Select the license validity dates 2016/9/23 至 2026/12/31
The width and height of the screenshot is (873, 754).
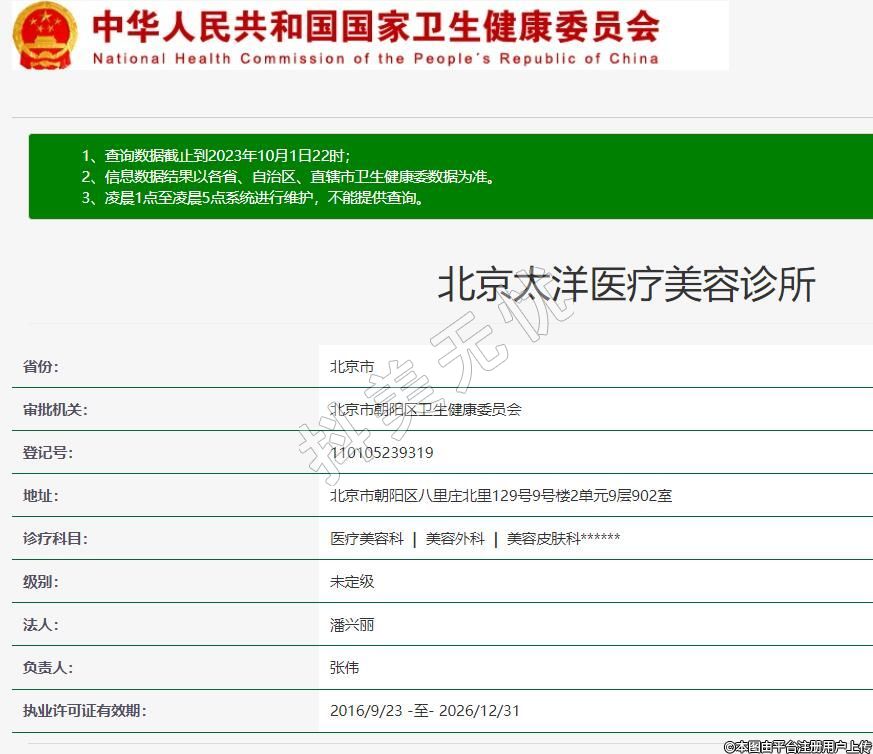click(425, 711)
